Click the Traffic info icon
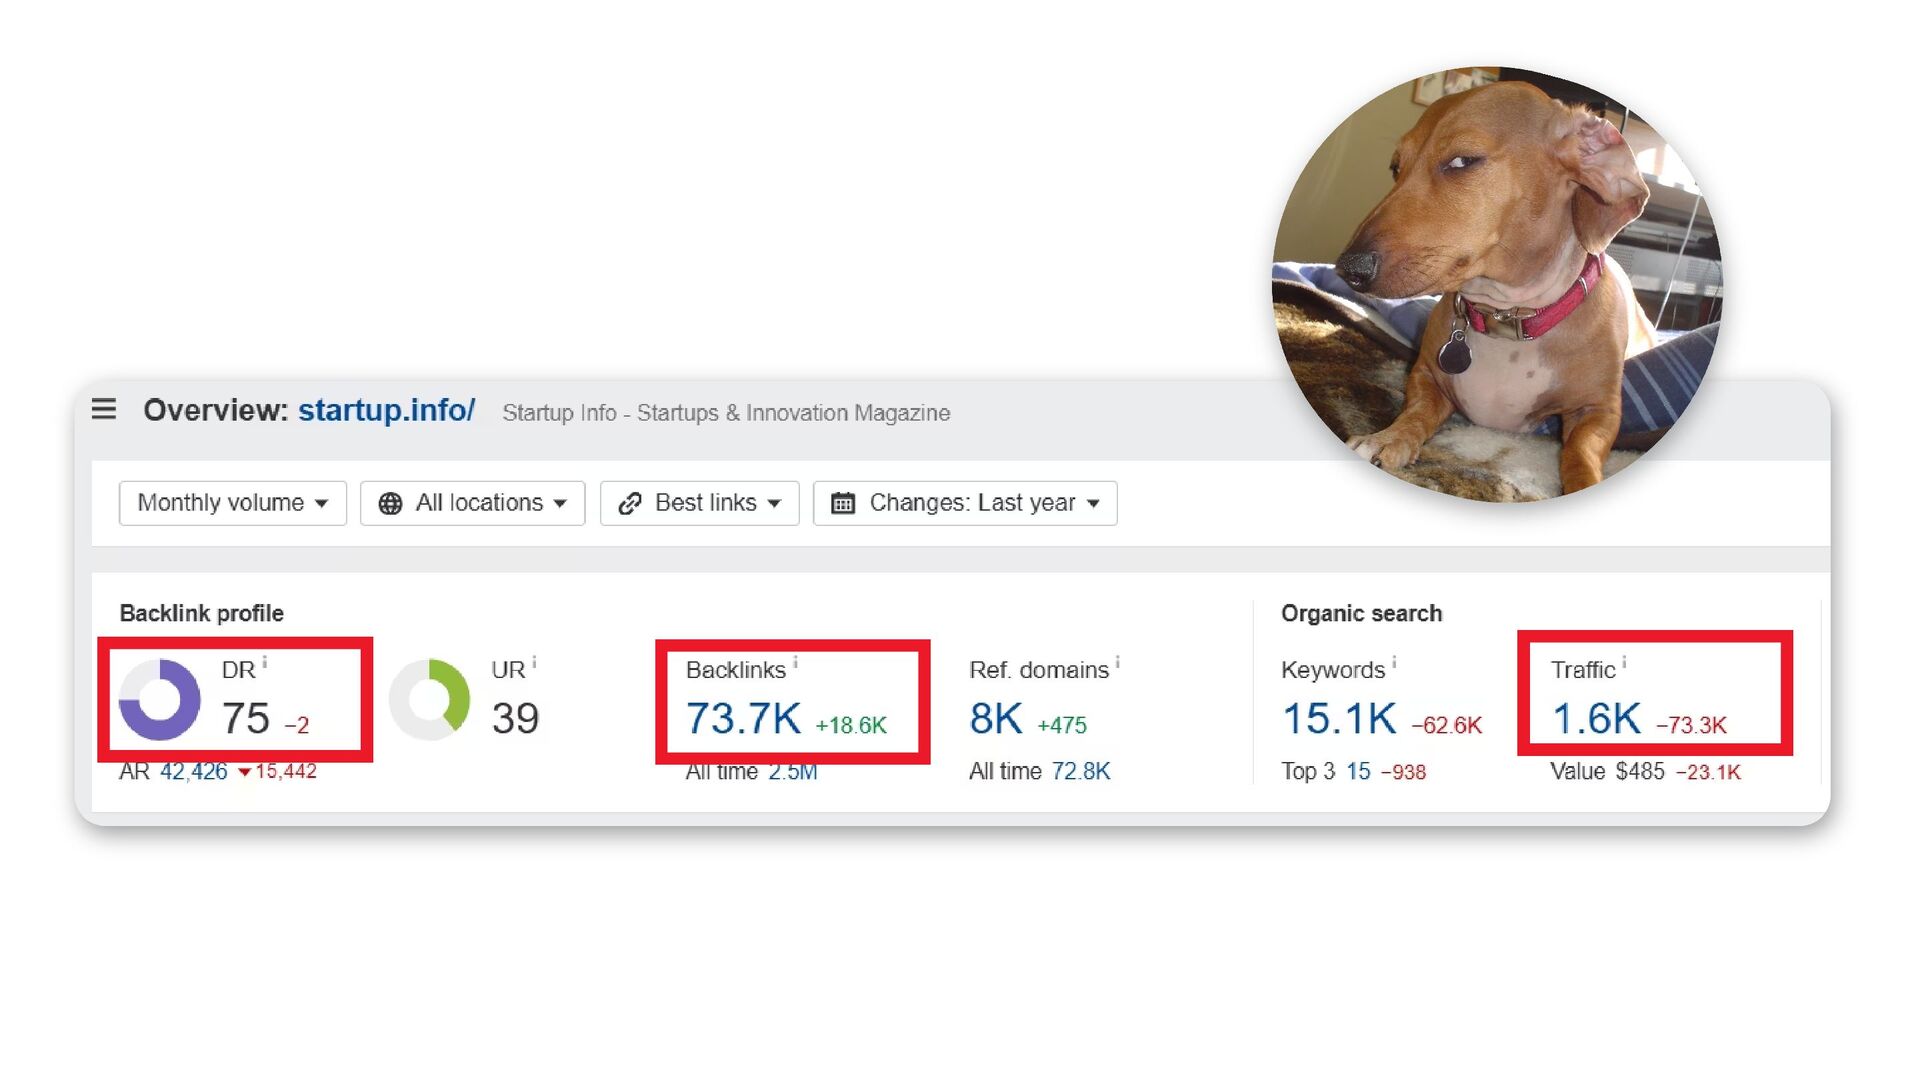 tap(1624, 663)
